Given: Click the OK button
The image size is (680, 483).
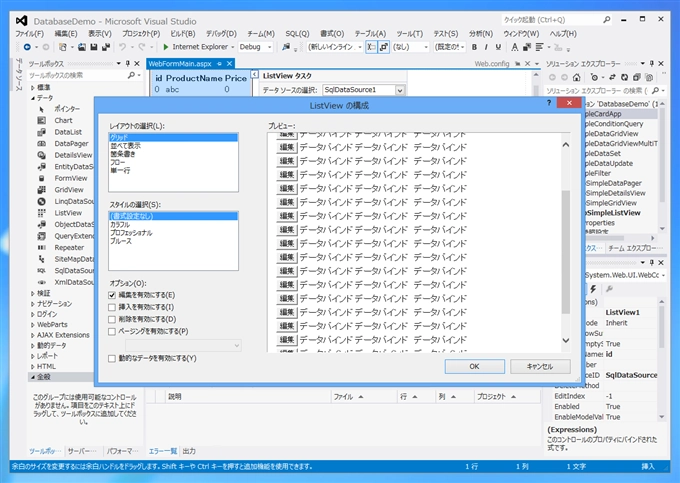Looking at the screenshot, I should [x=474, y=366].
